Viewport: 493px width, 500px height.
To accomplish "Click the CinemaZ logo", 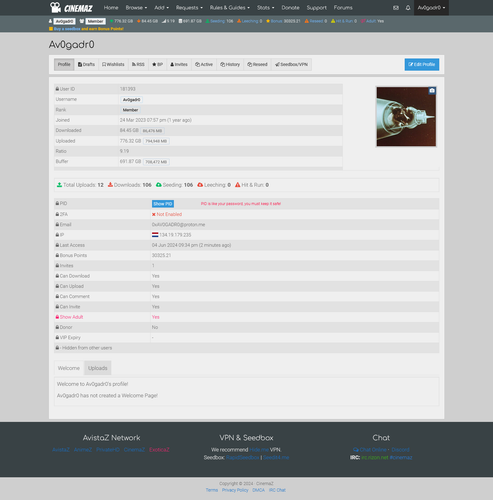I will click(x=71, y=7).
